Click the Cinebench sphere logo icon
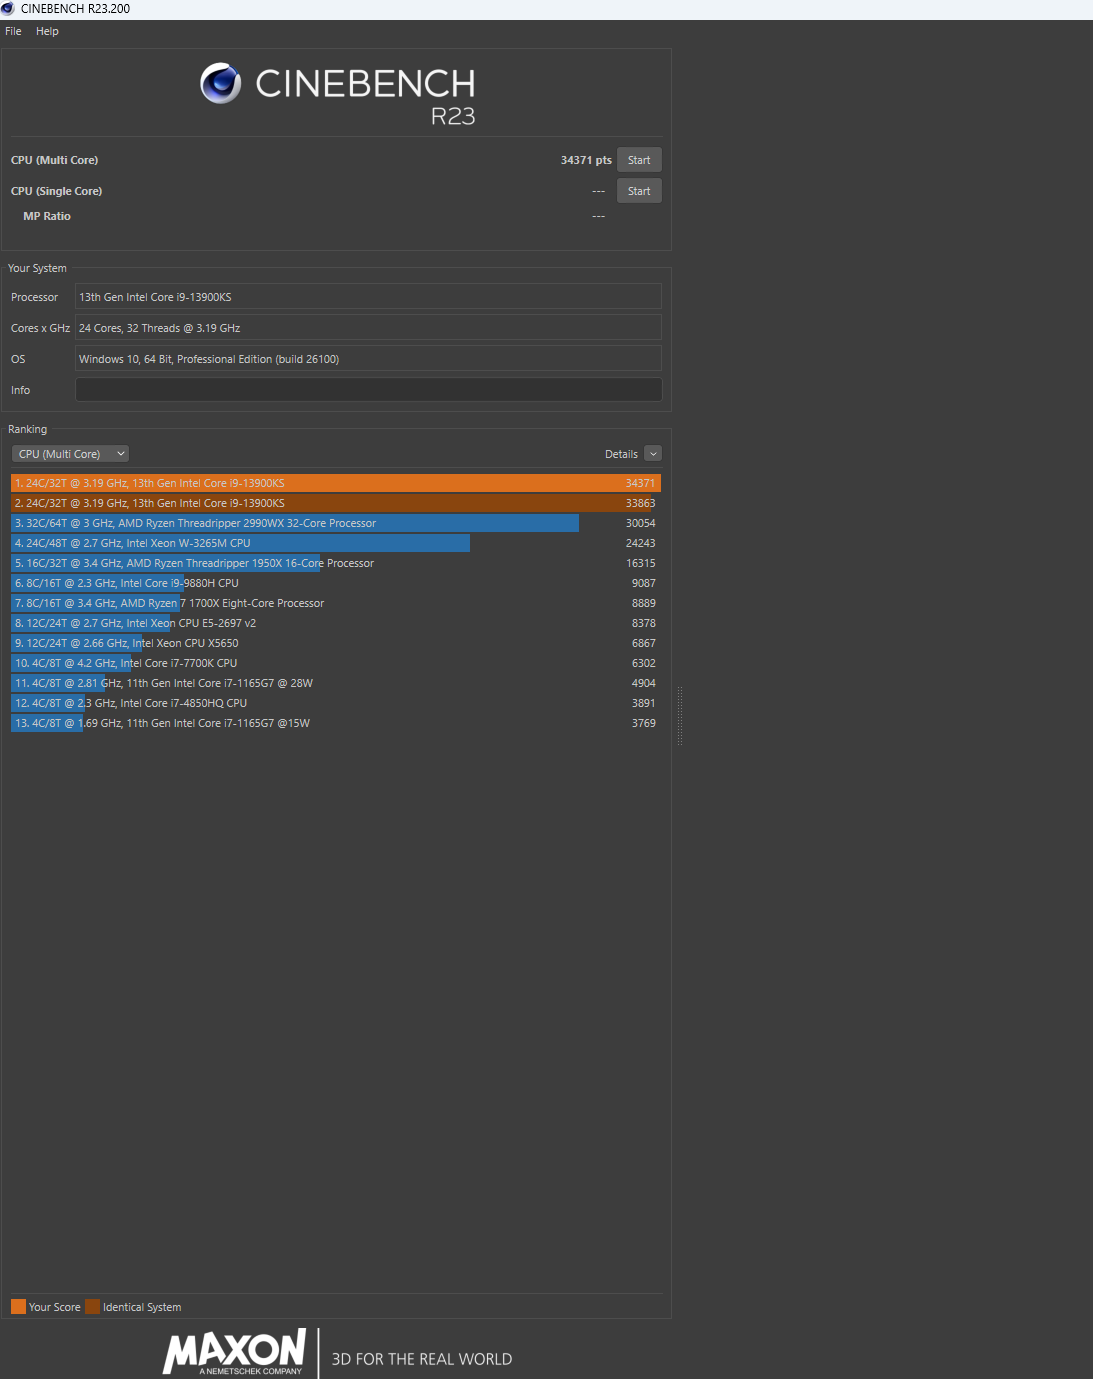This screenshot has width=1093, height=1379. [x=221, y=84]
